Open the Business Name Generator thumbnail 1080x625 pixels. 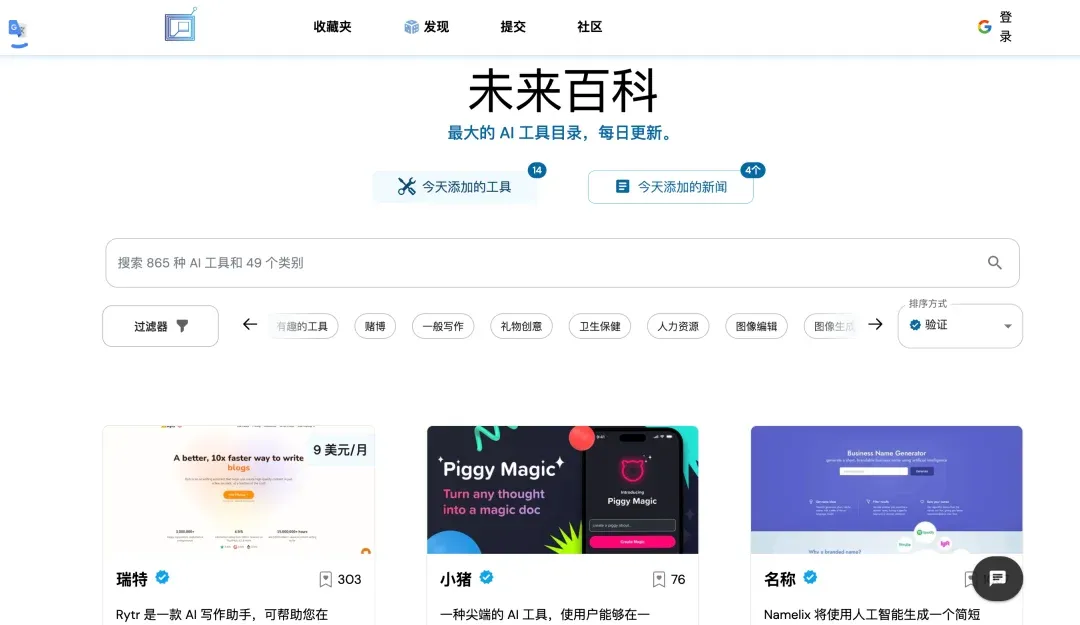(x=886, y=489)
